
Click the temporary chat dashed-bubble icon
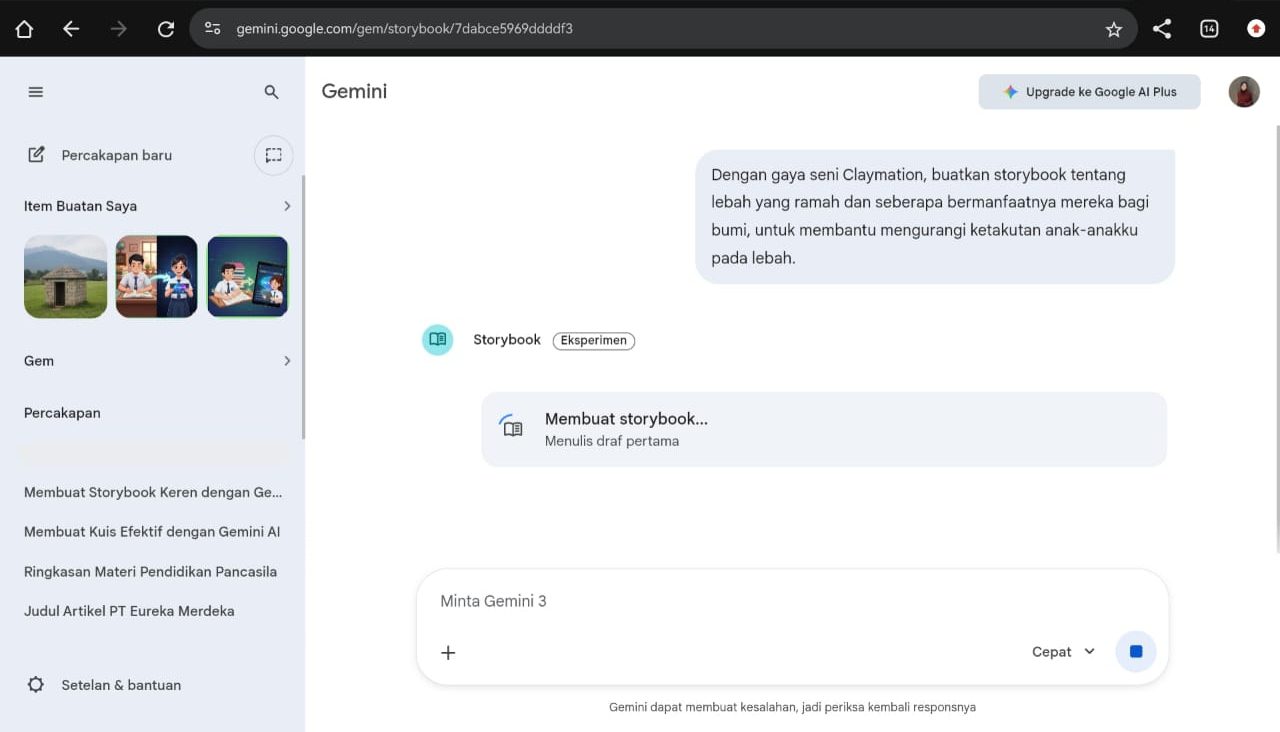click(x=273, y=155)
